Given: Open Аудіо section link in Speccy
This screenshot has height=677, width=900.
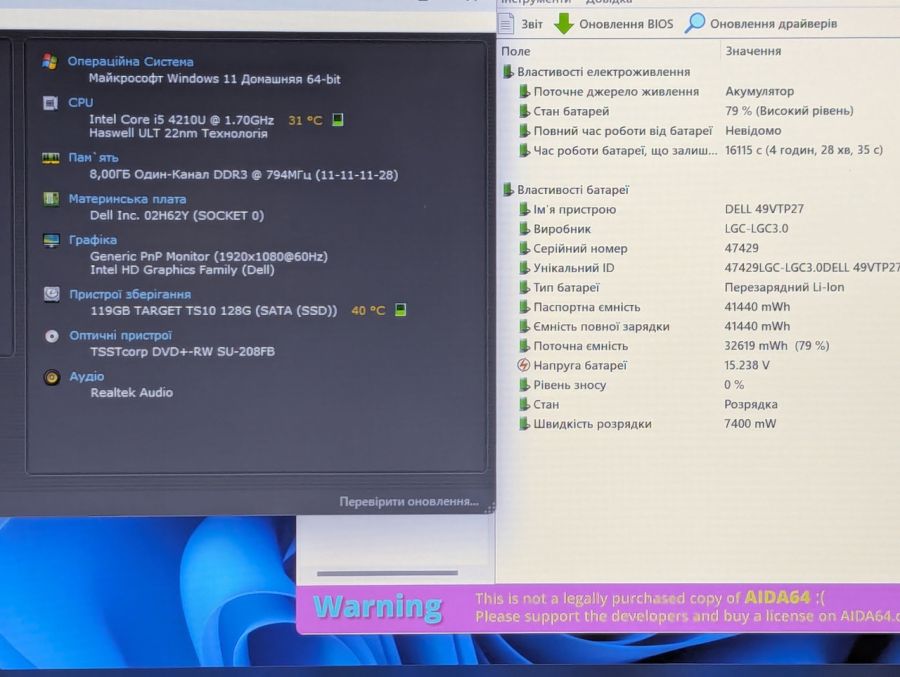Looking at the screenshot, I should click(87, 377).
